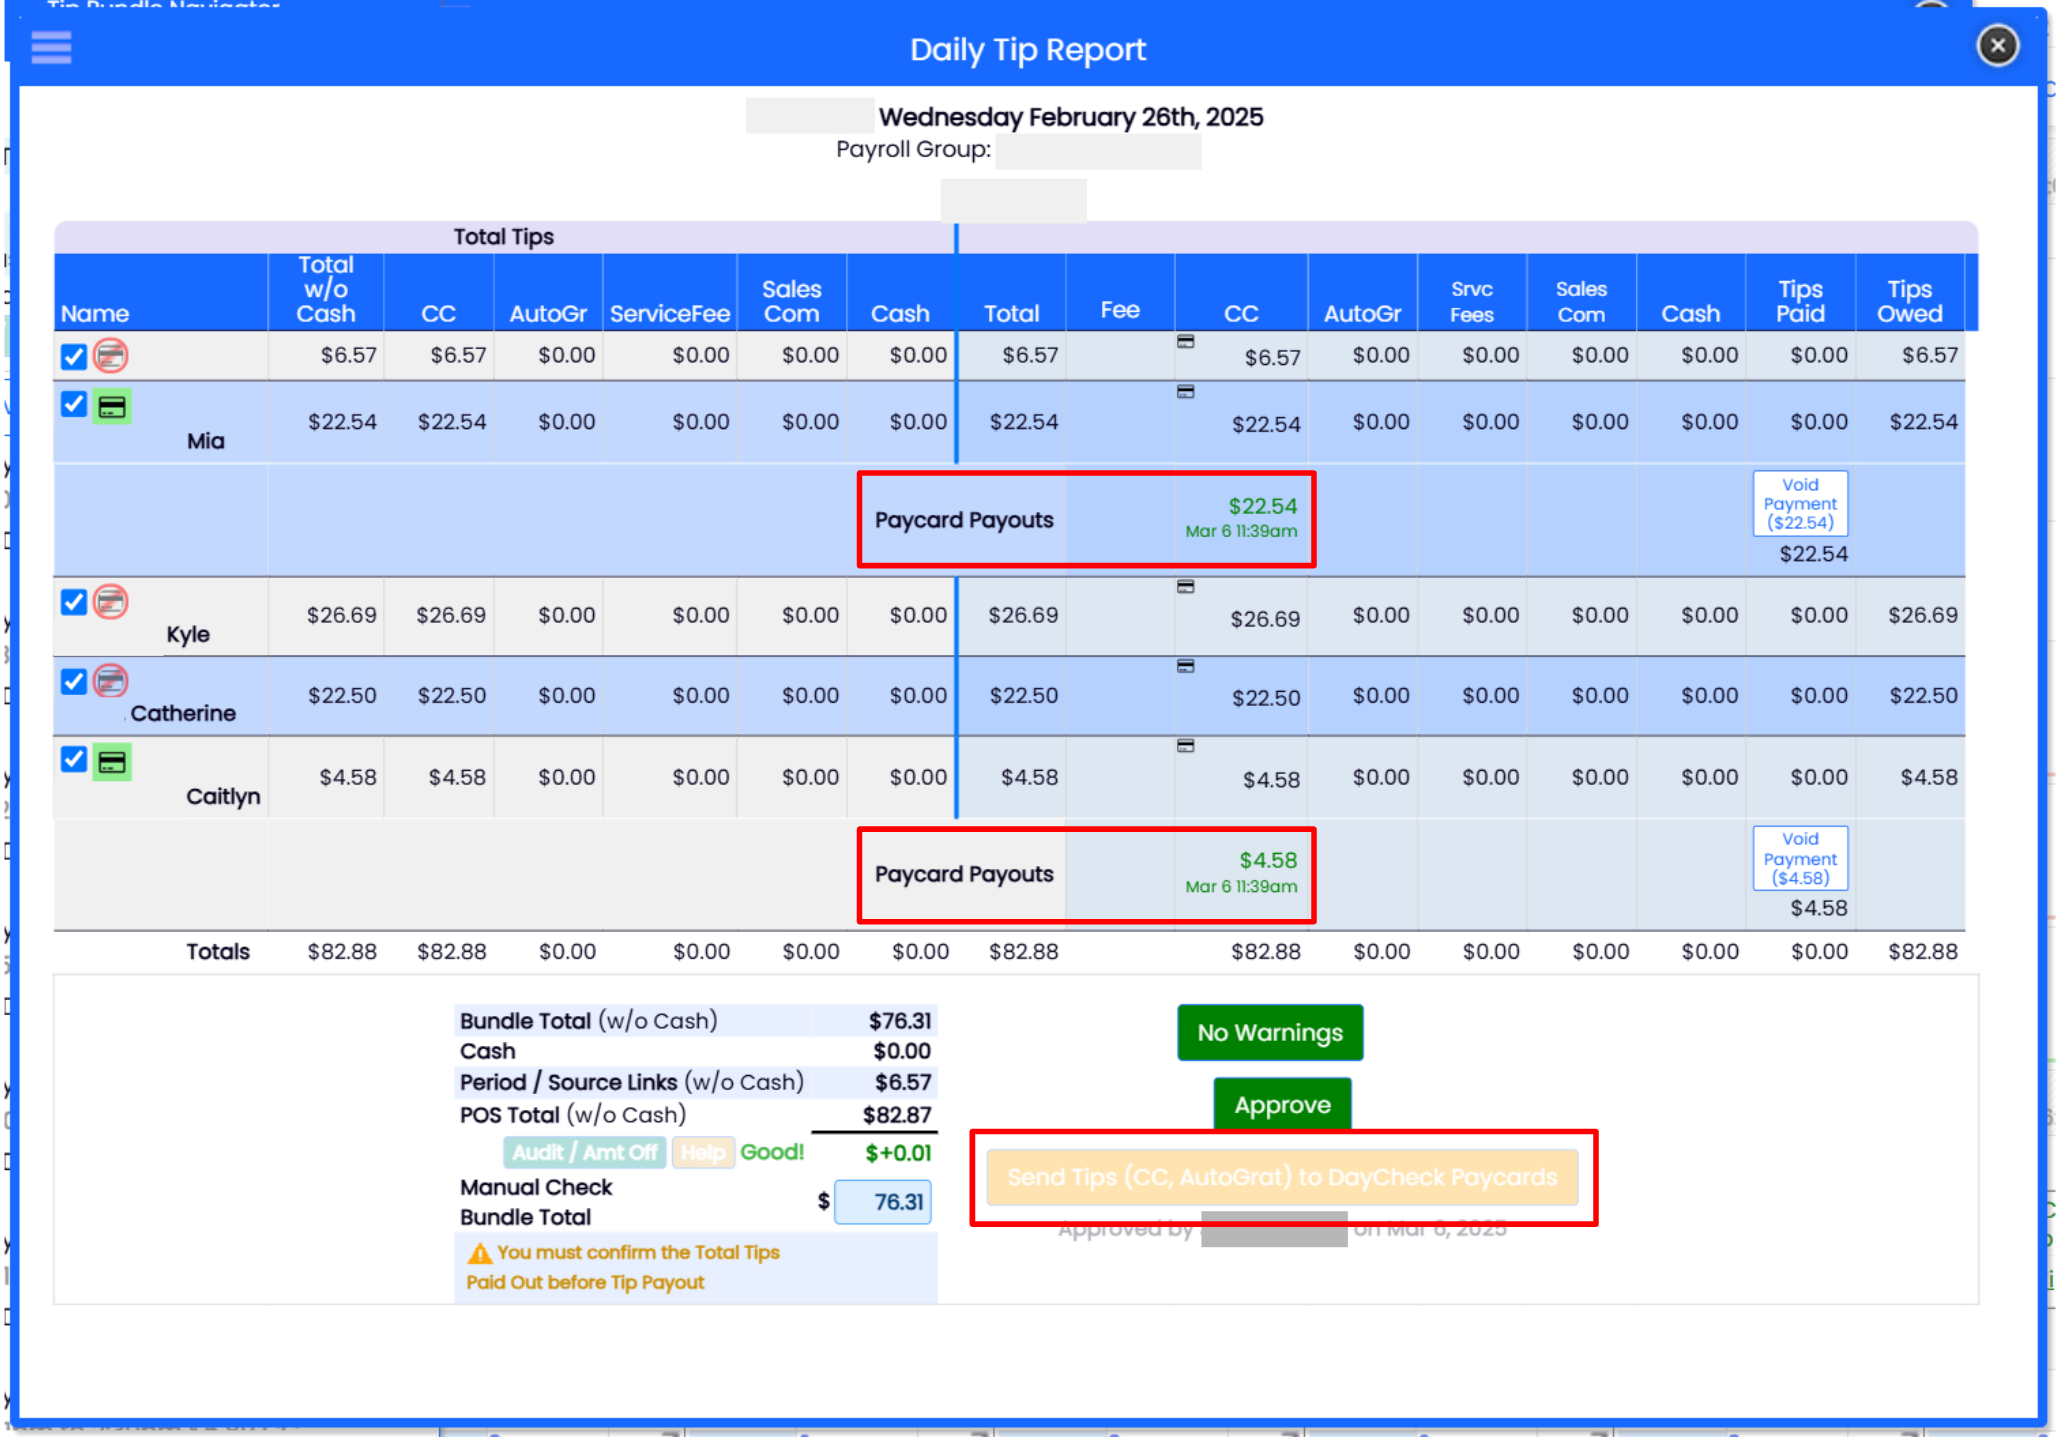Click the card icon above Caitlyn's $4.58 CC
The width and height of the screenshot is (2056, 1437).
1185,746
